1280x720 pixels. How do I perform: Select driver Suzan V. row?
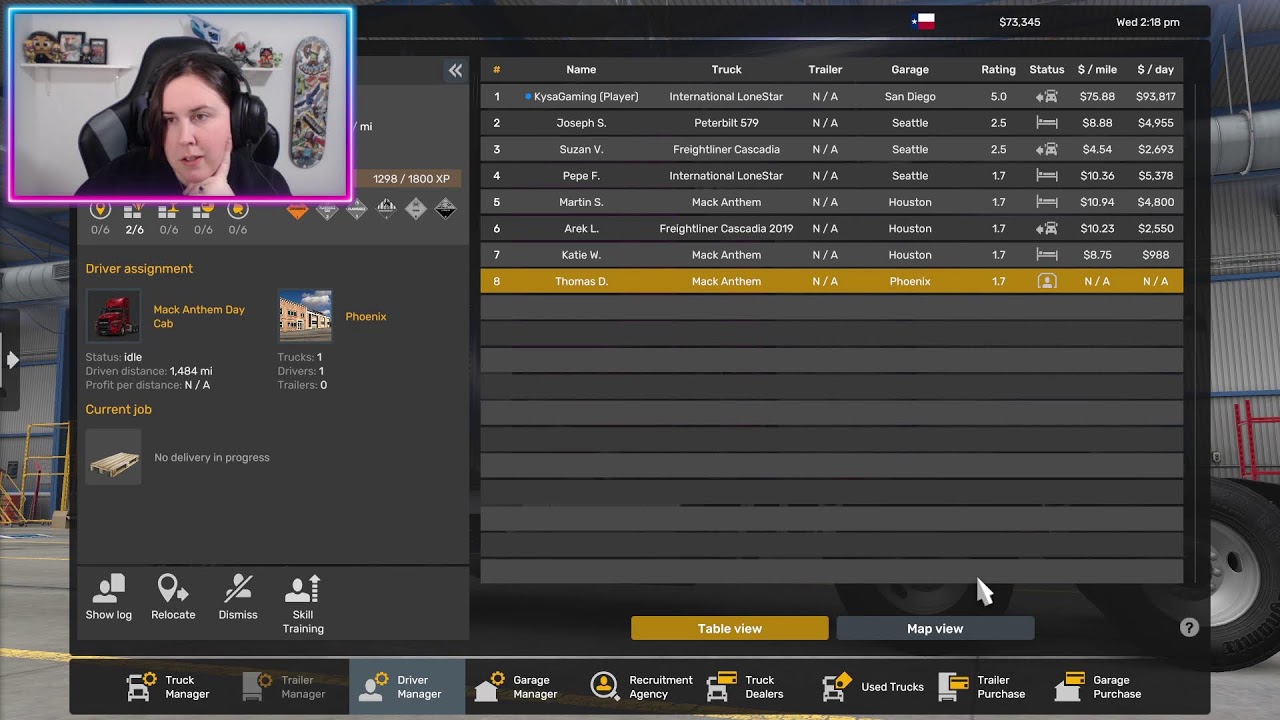(831, 149)
